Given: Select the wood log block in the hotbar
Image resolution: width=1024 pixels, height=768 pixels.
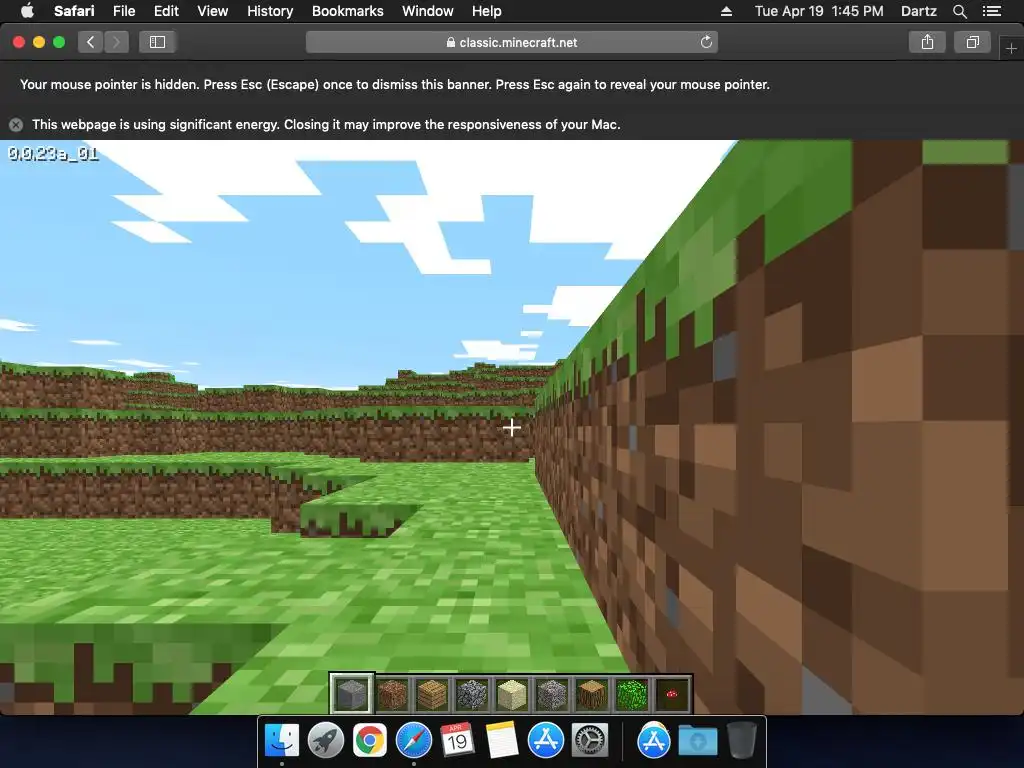Looking at the screenshot, I should [592, 694].
